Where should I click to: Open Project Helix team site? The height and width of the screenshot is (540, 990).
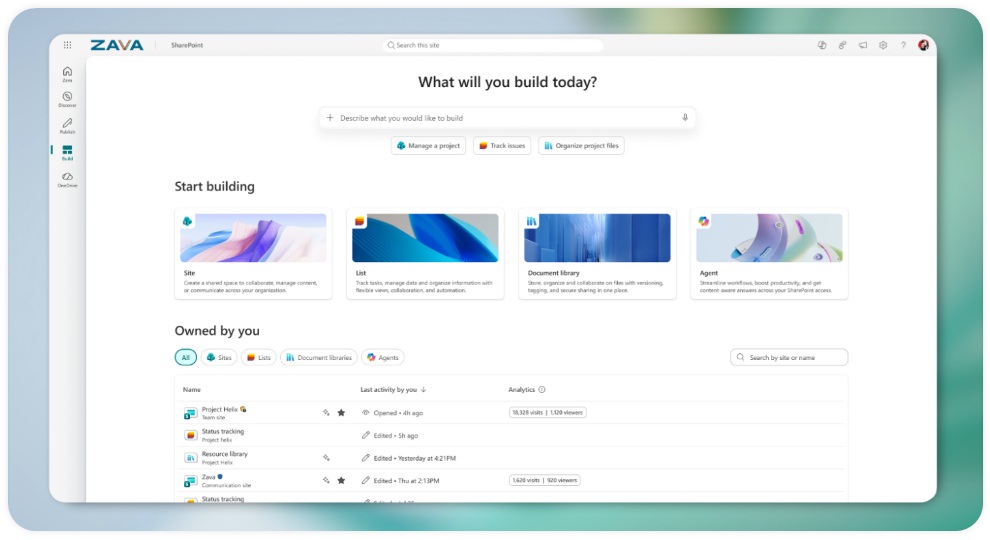(x=220, y=409)
